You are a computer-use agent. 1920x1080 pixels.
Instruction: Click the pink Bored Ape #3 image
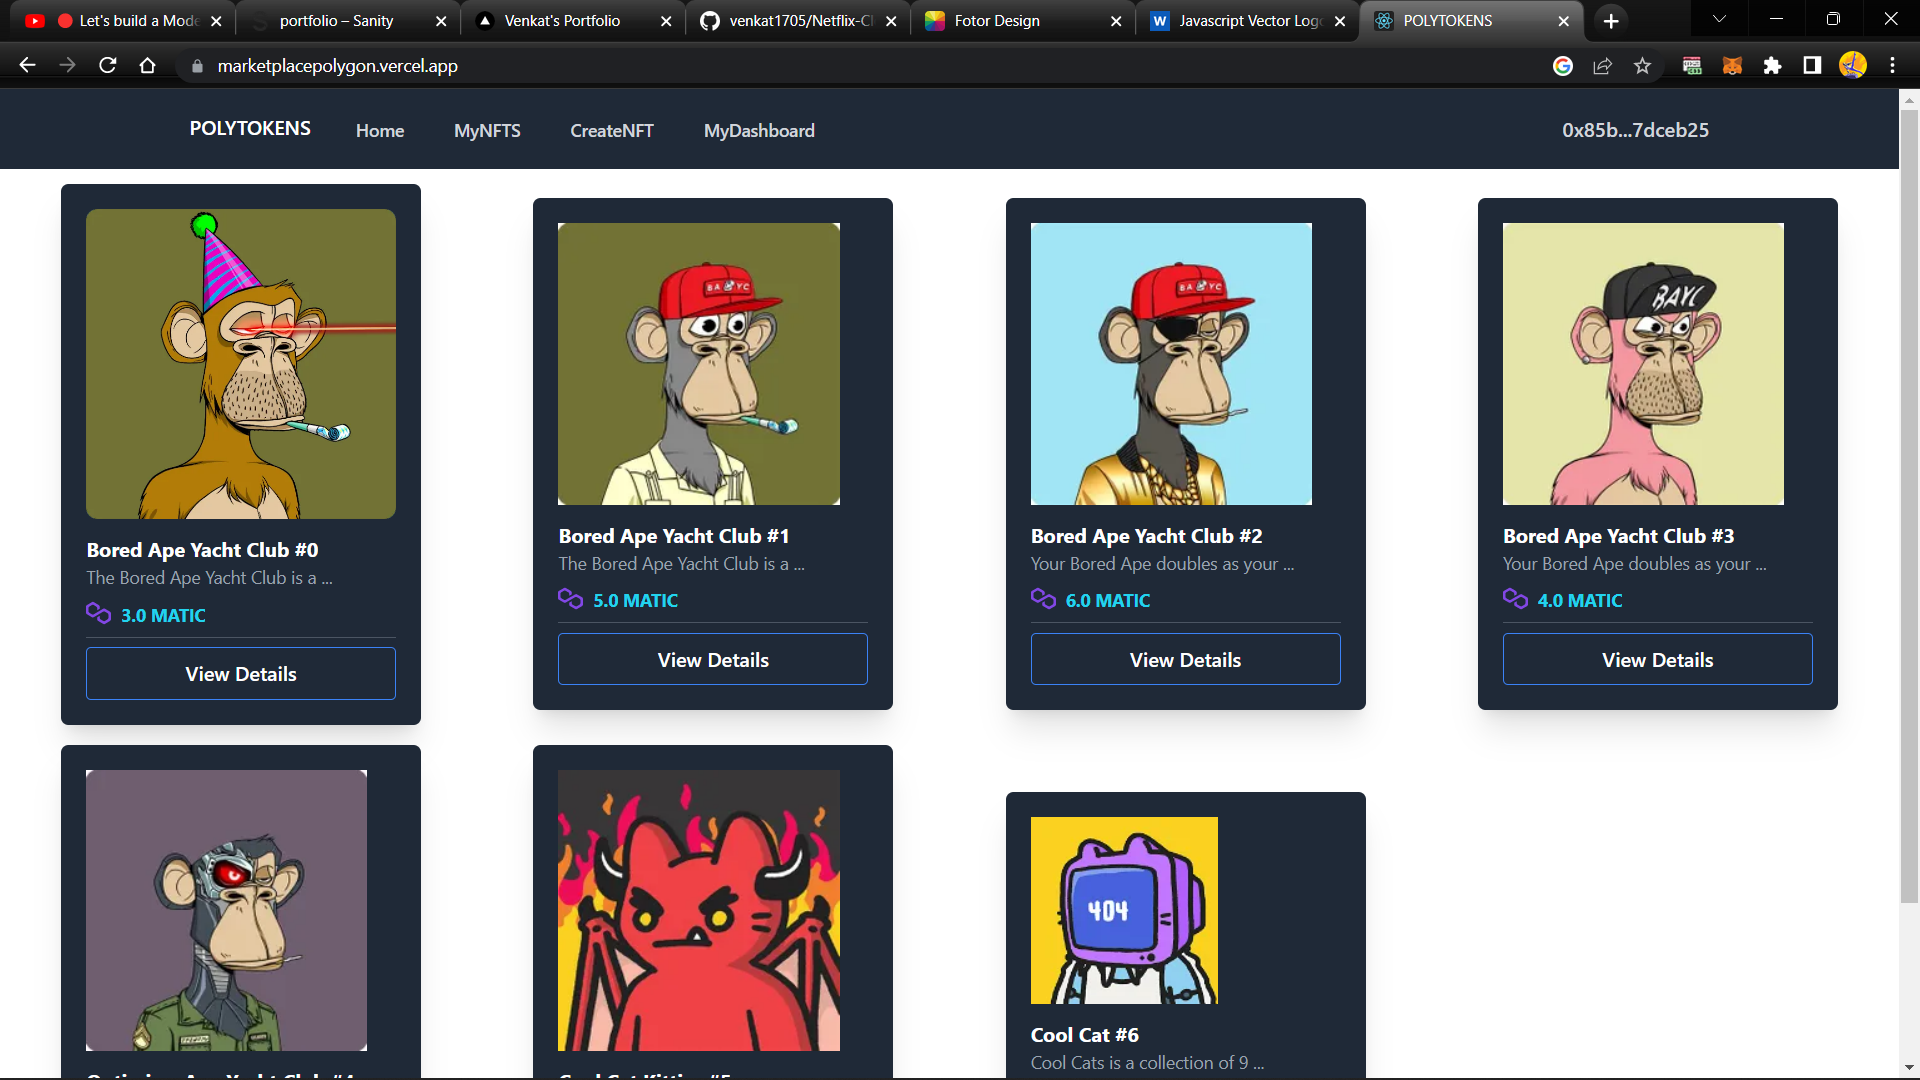coord(1643,364)
